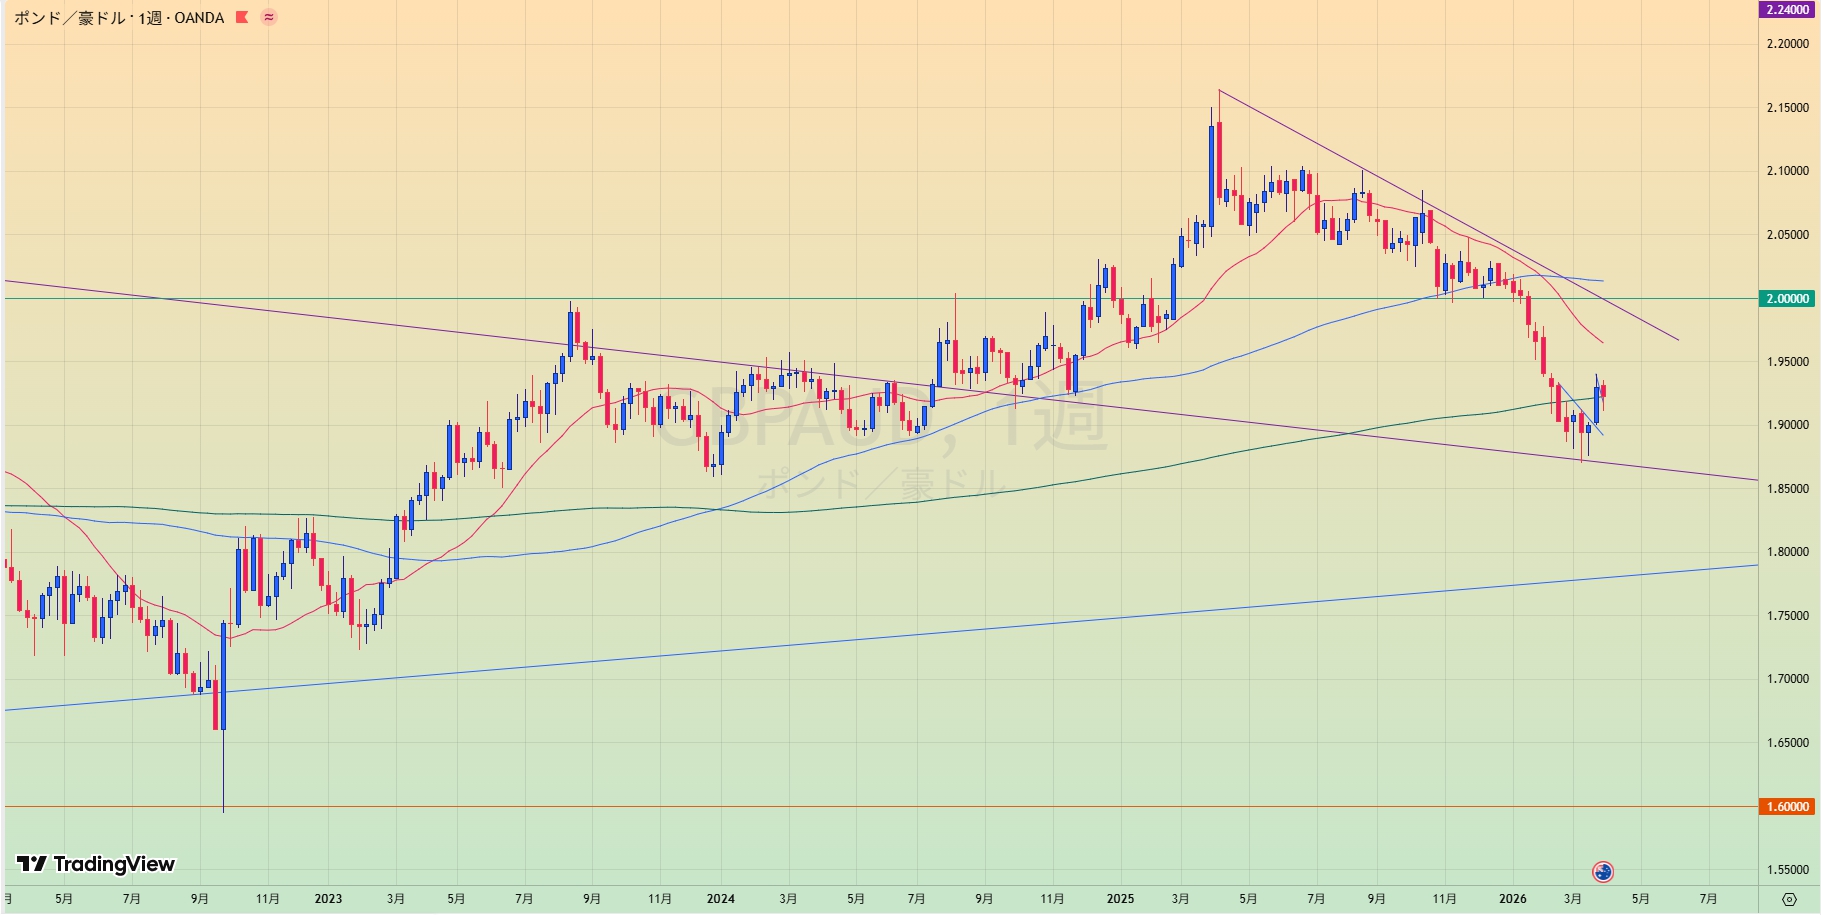The width and height of the screenshot is (1821, 915).
Task: Click the 2024 label on the time axis
Action: click(720, 899)
